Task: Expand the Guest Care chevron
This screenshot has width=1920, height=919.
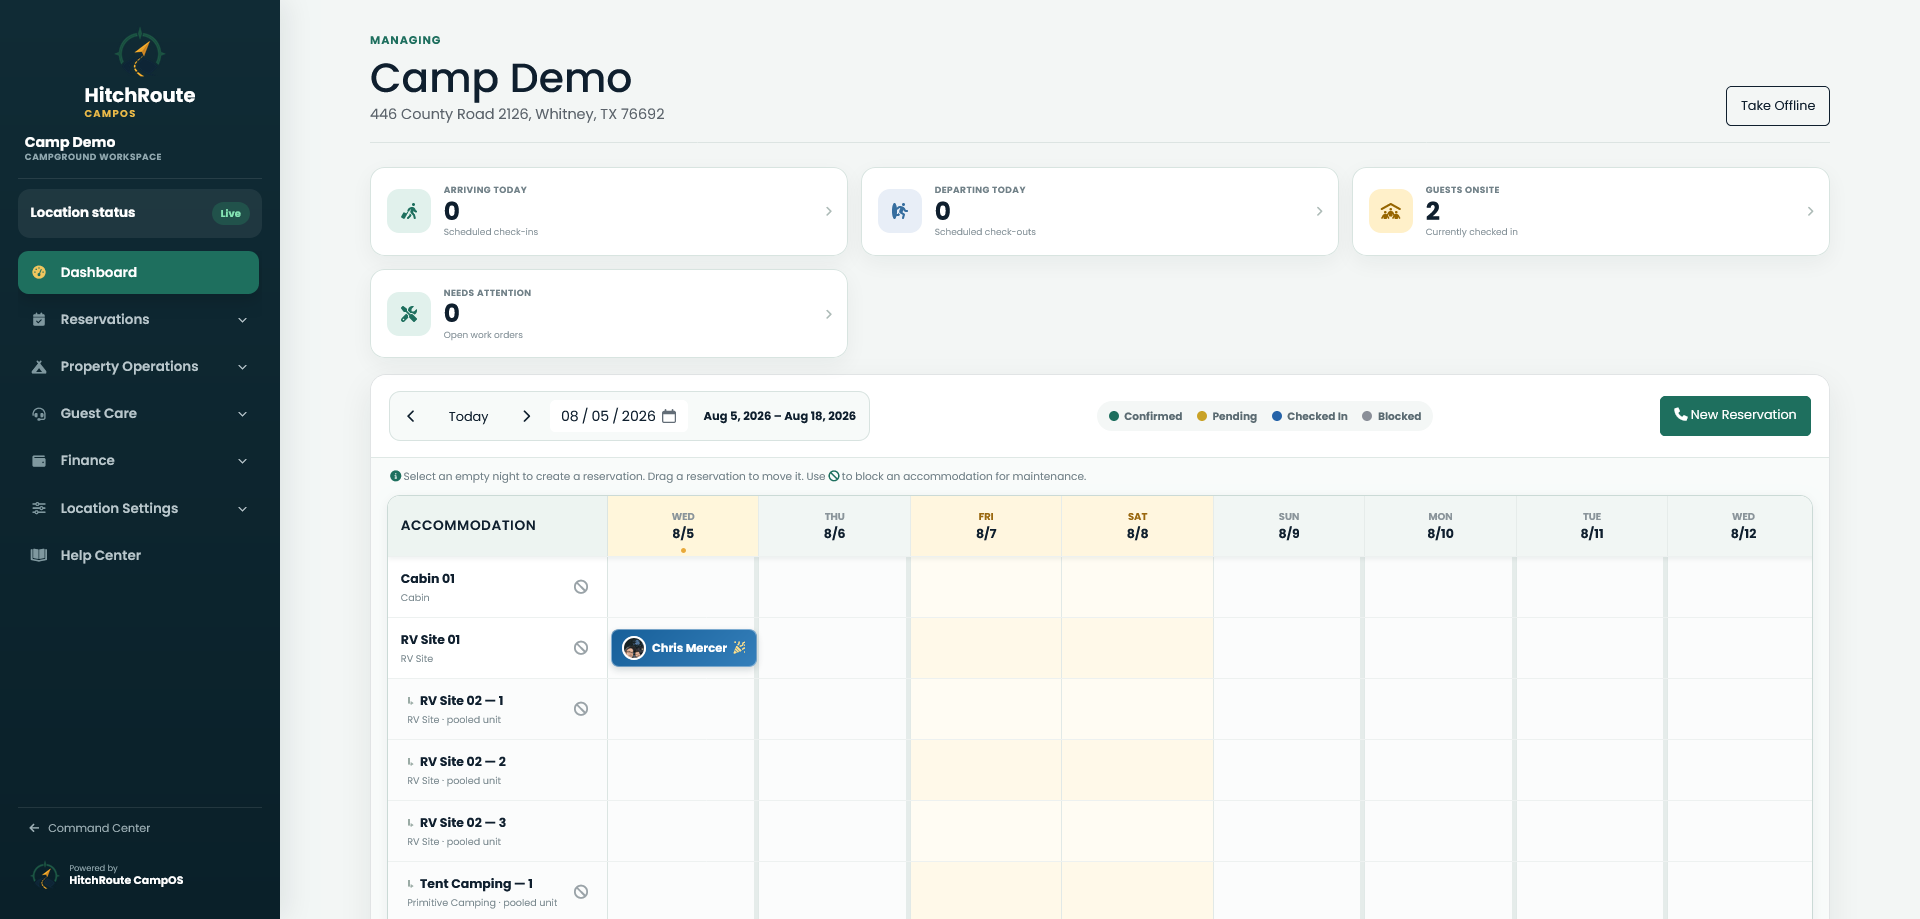Action: pyautogui.click(x=243, y=414)
